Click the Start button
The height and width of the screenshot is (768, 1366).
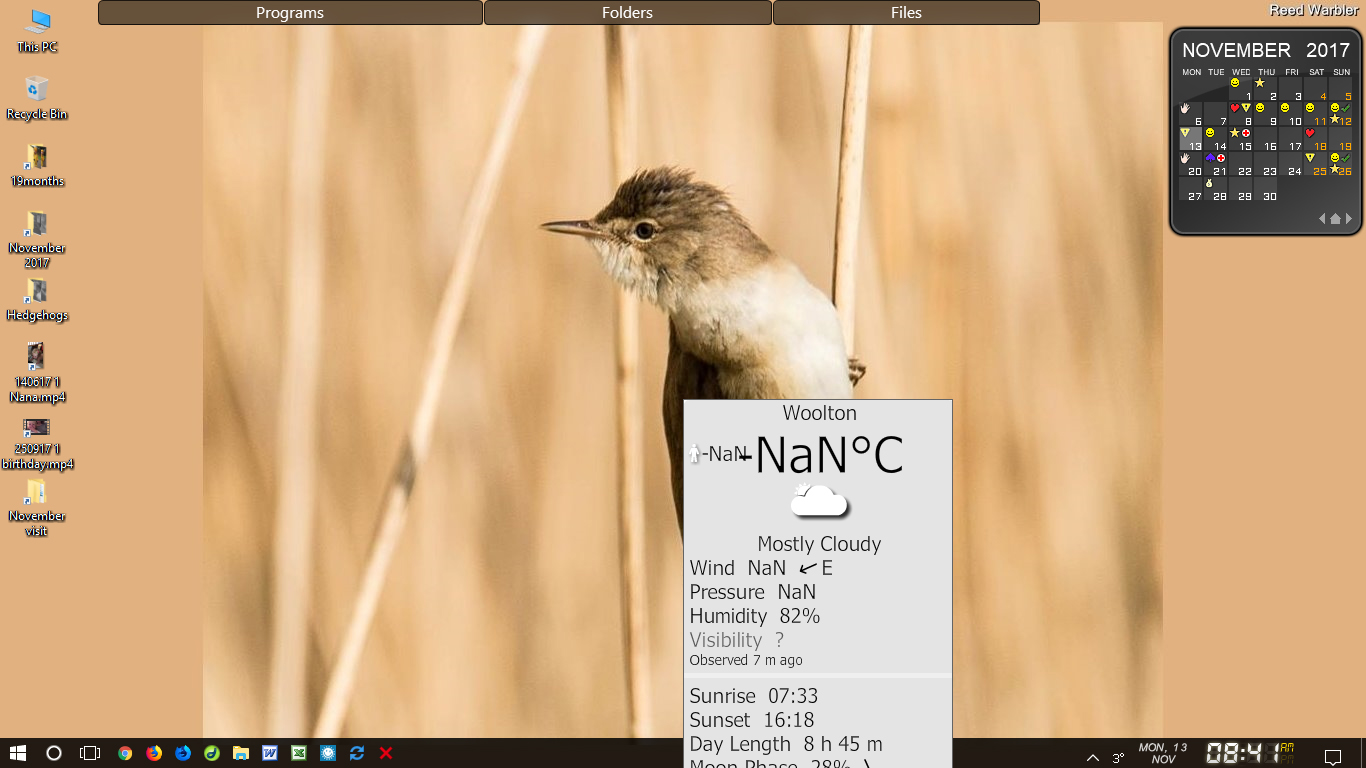[x=17, y=753]
